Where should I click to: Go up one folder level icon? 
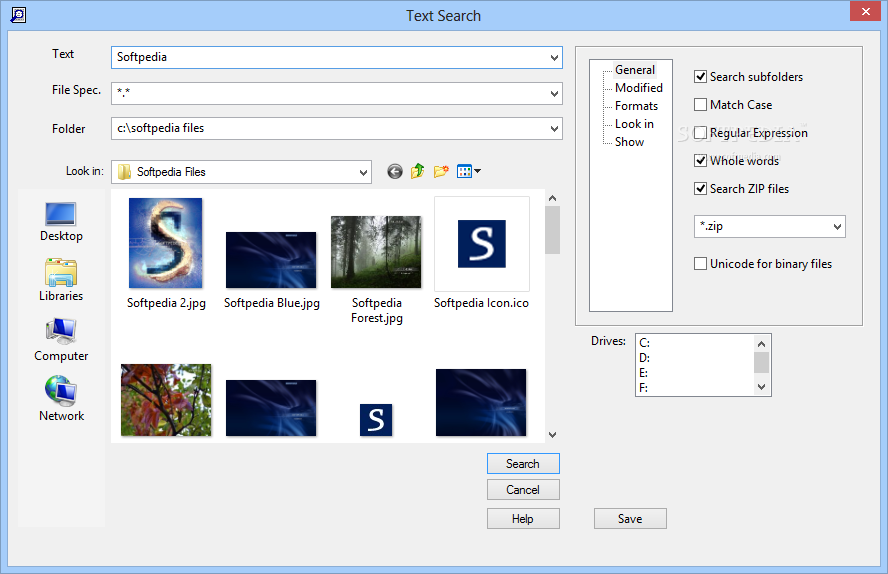click(x=417, y=170)
